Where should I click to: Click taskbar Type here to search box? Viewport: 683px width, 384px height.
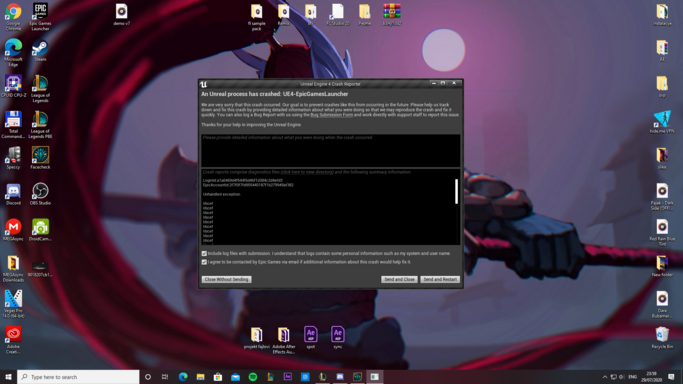(78, 377)
